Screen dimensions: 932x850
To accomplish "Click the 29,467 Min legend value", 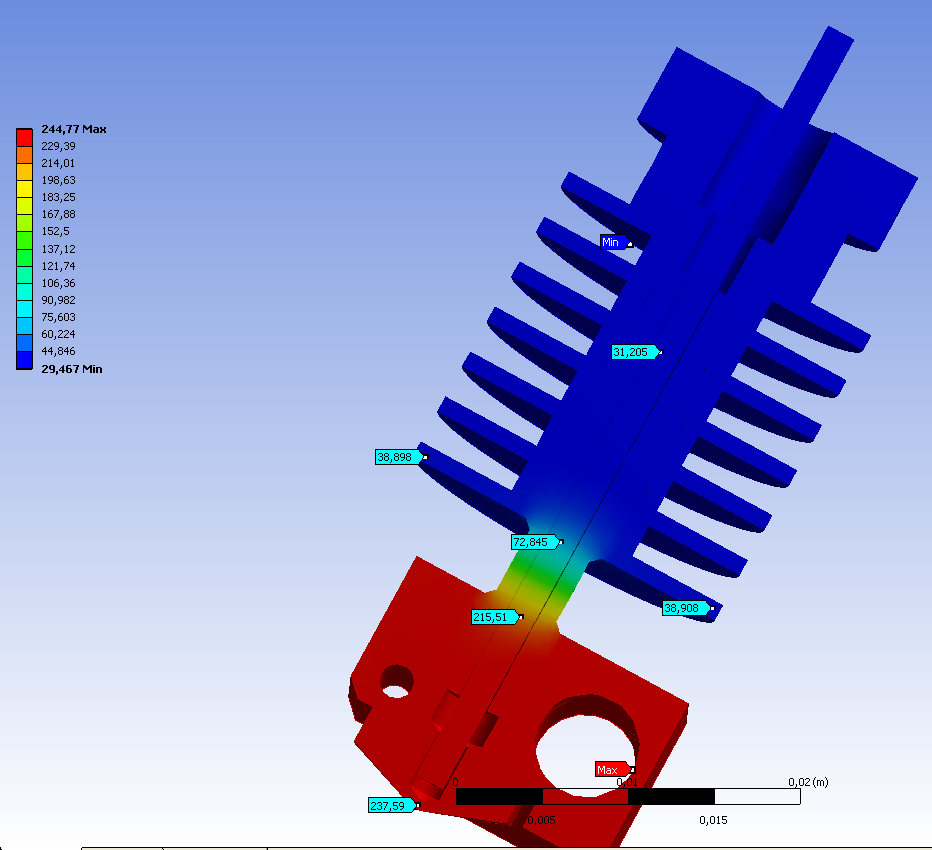I will [71, 369].
